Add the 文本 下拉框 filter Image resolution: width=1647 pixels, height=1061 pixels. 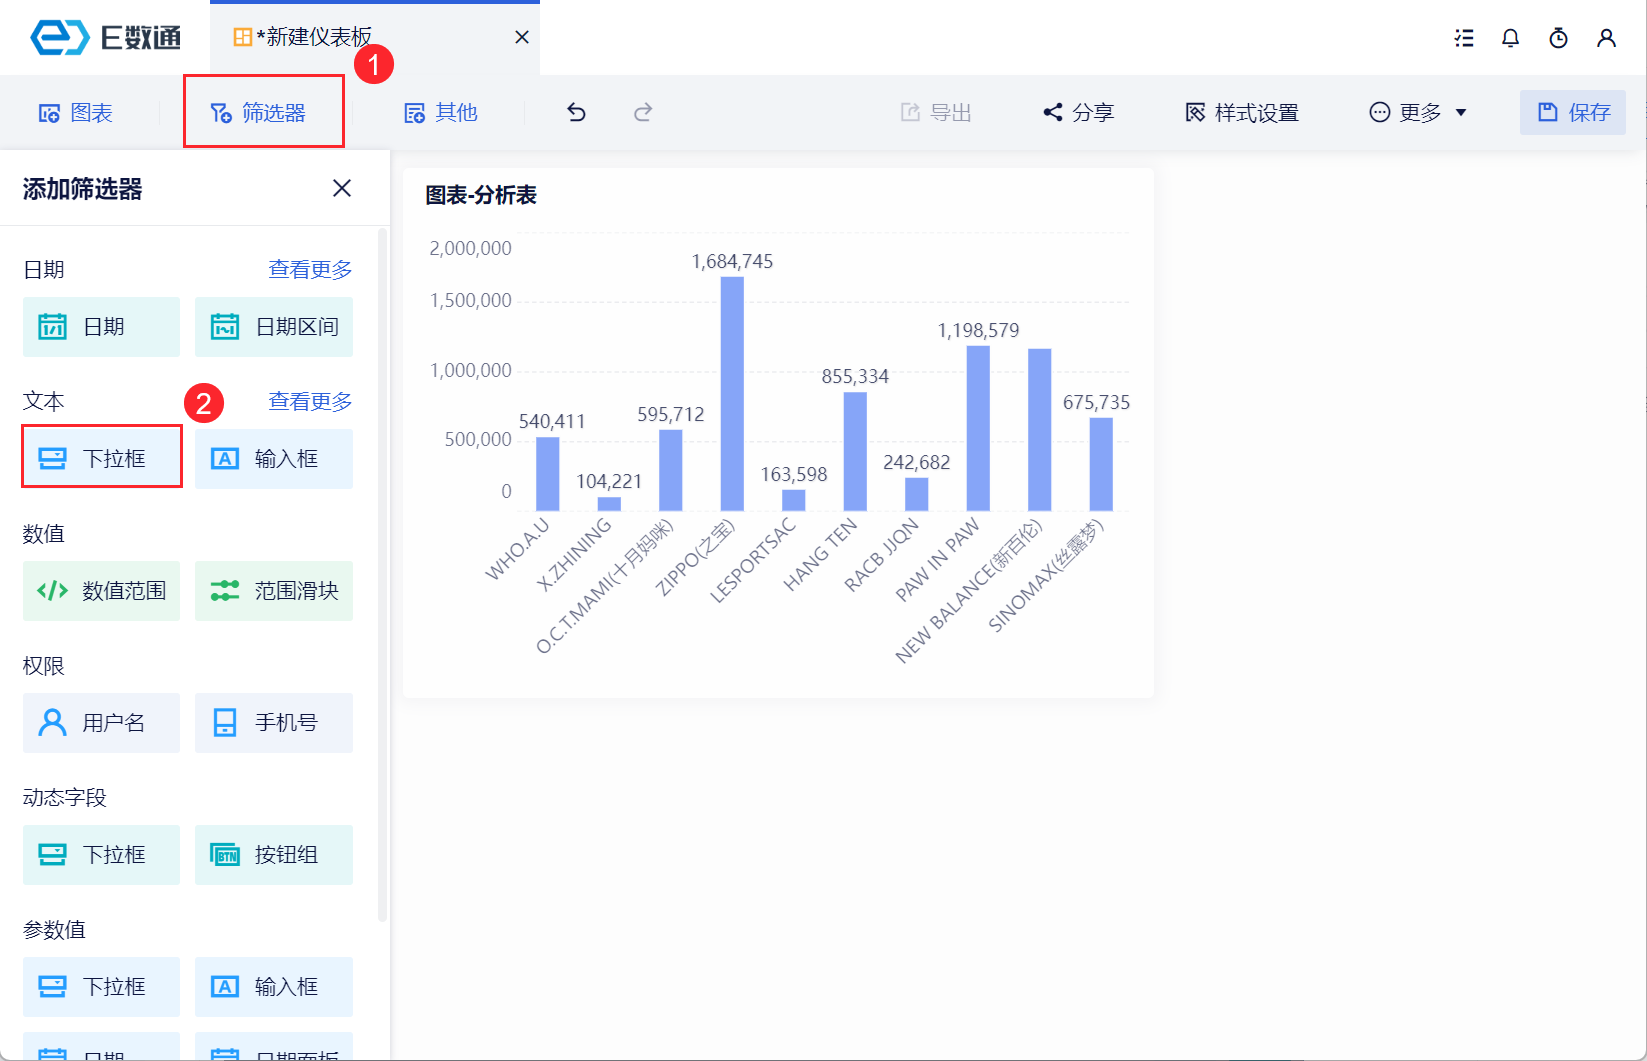point(102,458)
